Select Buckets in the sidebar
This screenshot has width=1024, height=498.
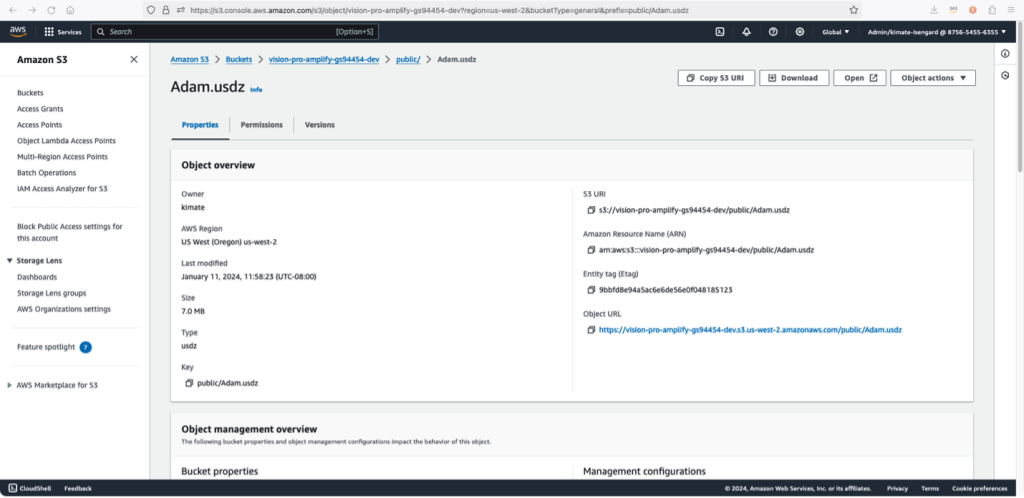click(30, 93)
